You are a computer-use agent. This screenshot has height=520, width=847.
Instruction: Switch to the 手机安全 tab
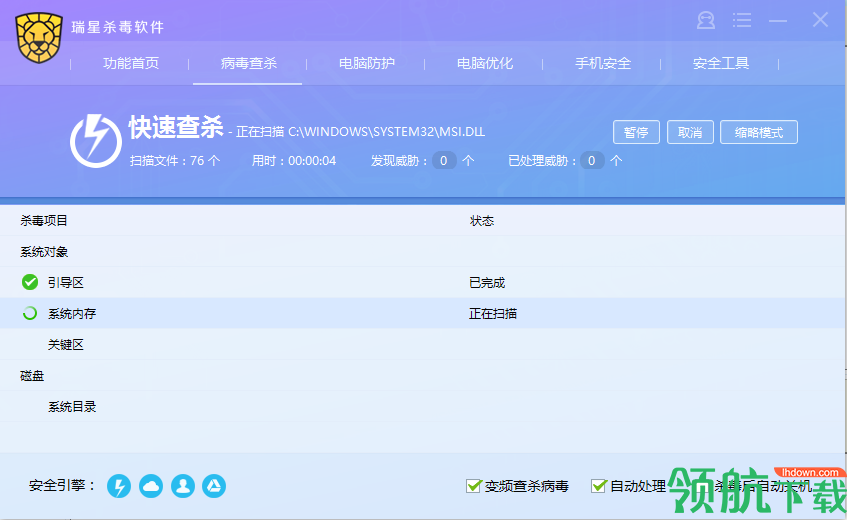tap(603, 63)
